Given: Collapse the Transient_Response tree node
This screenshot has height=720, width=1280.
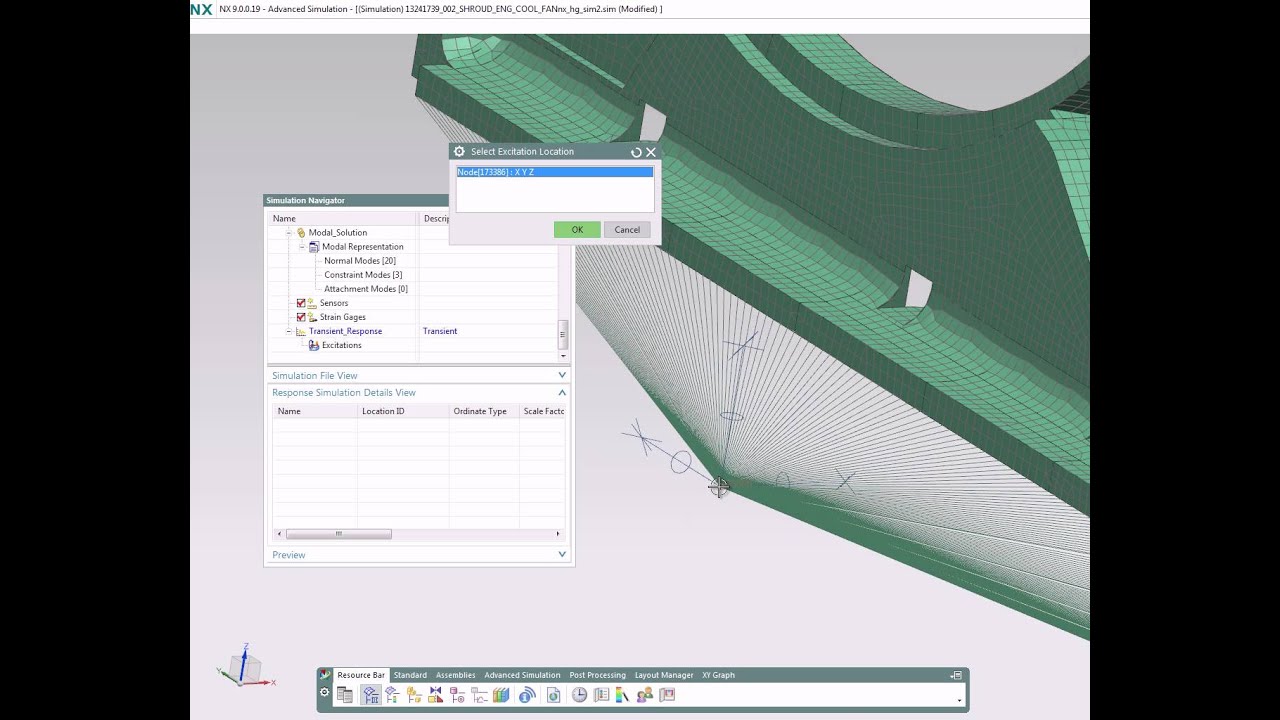Looking at the screenshot, I should (289, 331).
